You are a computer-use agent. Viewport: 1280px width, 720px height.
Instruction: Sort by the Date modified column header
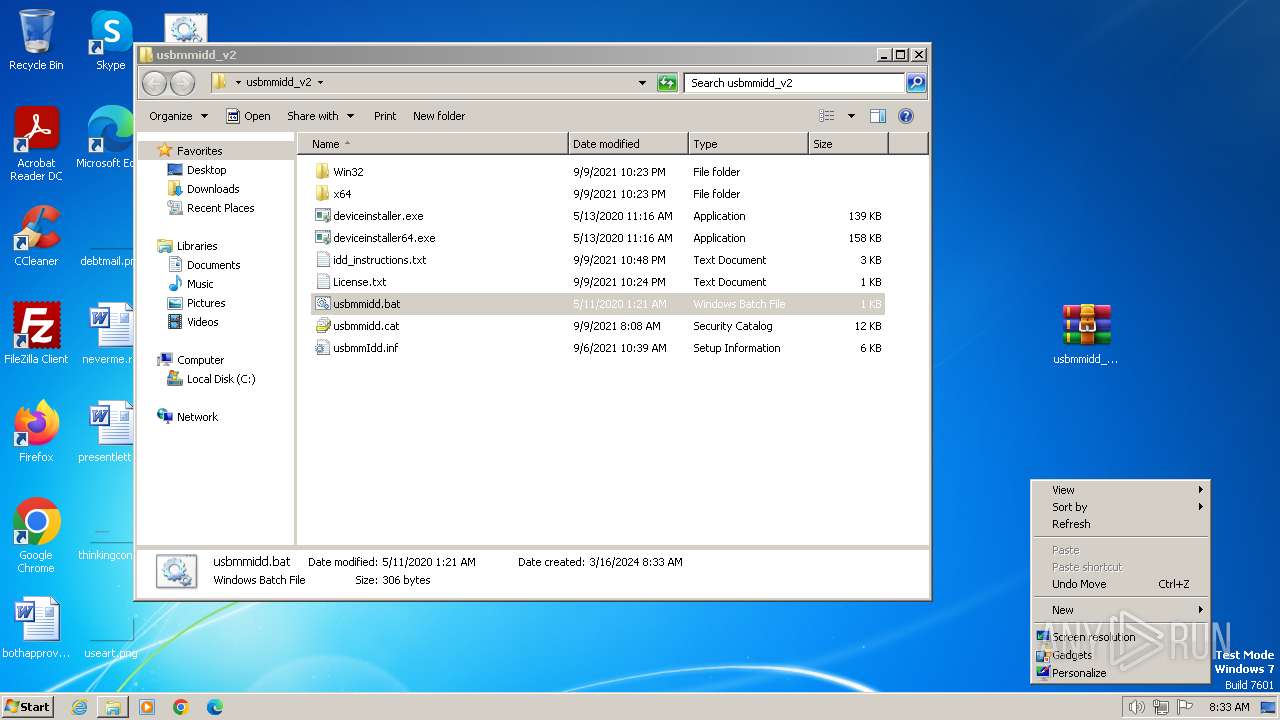click(x=628, y=144)
